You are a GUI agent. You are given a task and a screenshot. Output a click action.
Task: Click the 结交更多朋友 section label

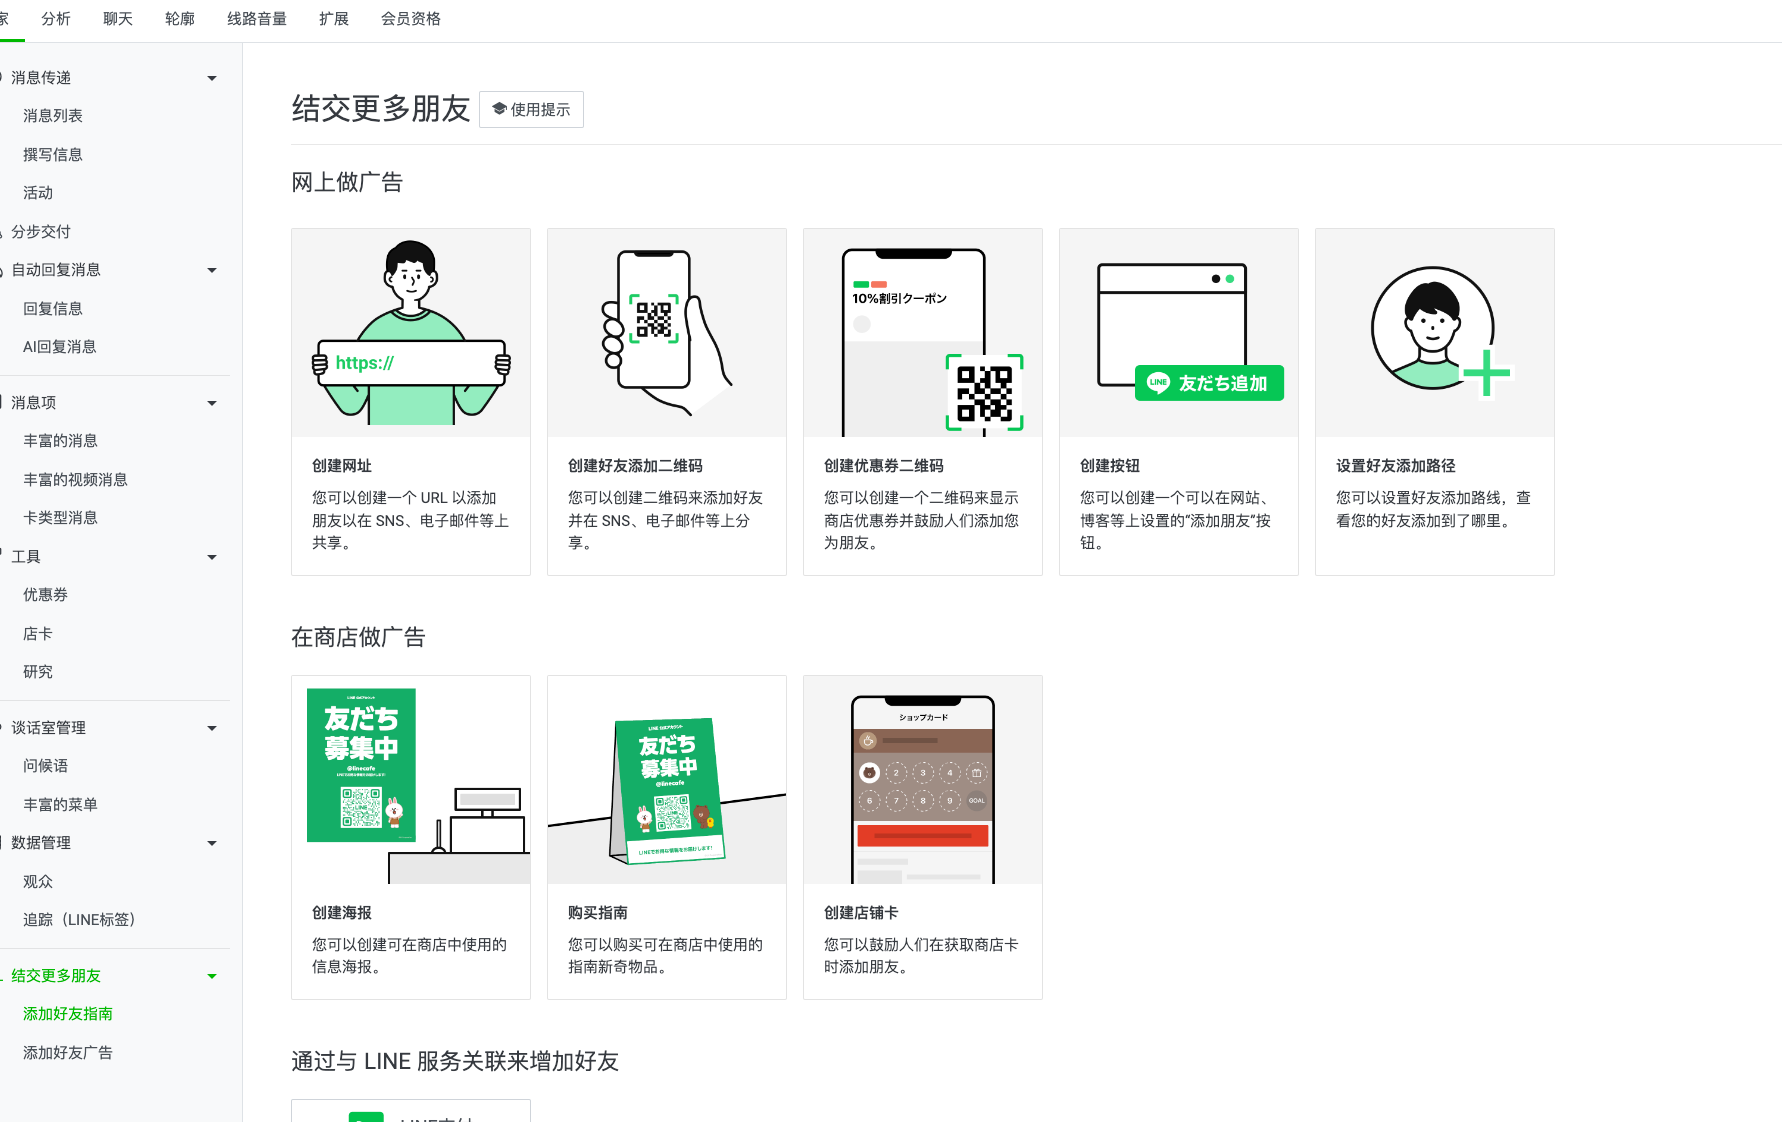(x=56, y=976)
